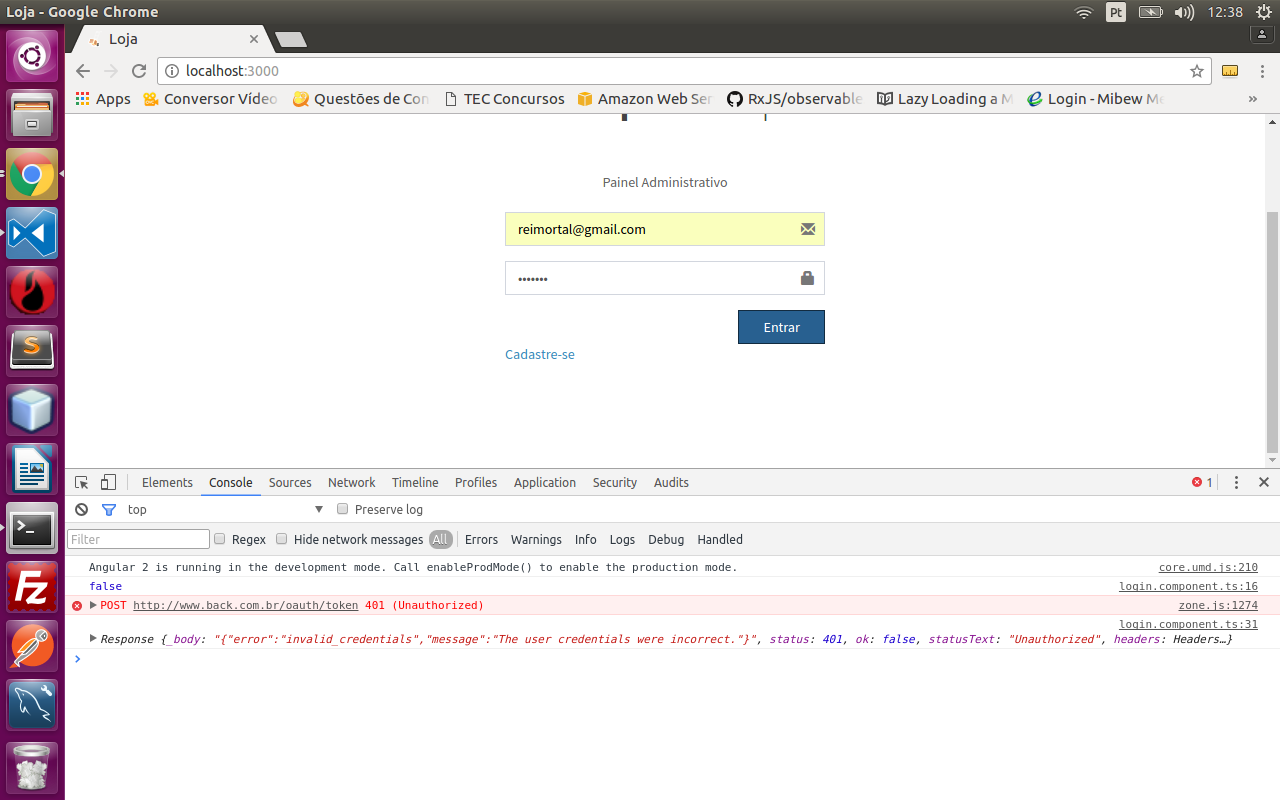Open the sound volume indicator
The width and height of the screenshot is (1280, 800).
tap(1184, 12)
